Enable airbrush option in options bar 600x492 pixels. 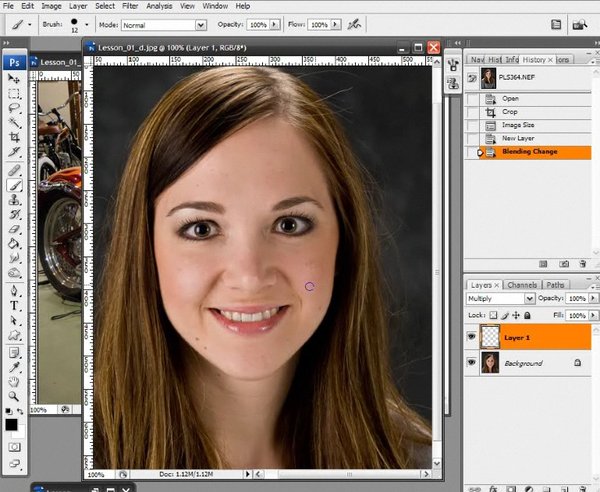click(354, 25)
